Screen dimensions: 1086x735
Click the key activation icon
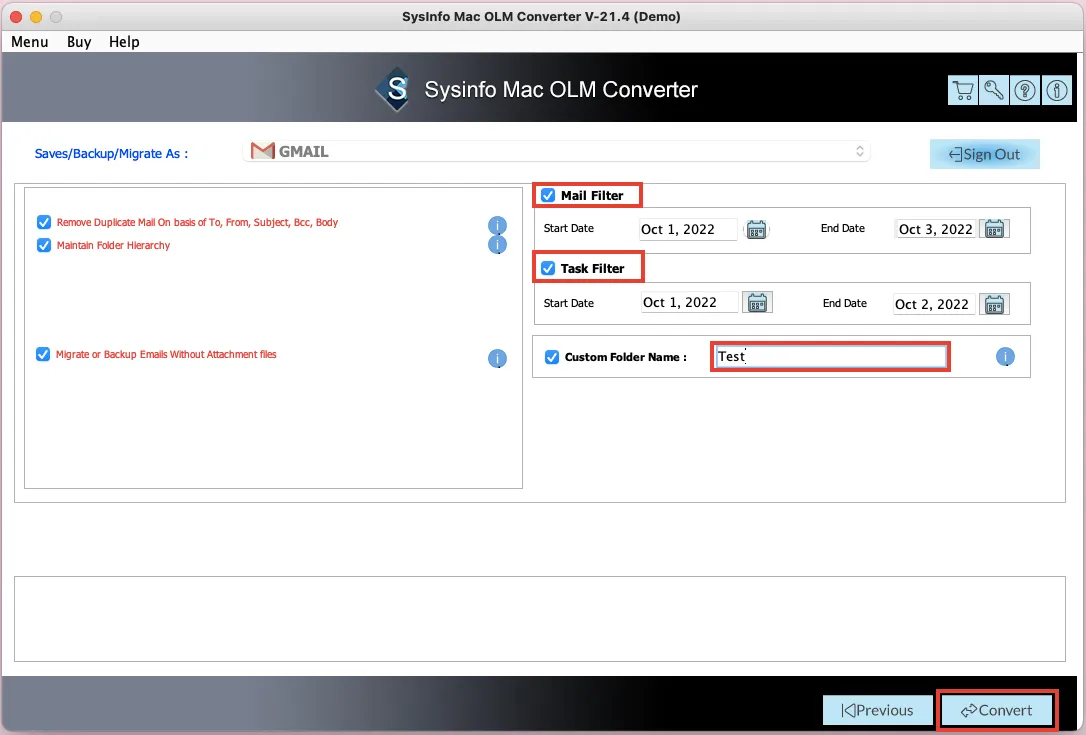pyautogui.click(x=994, y=91)
